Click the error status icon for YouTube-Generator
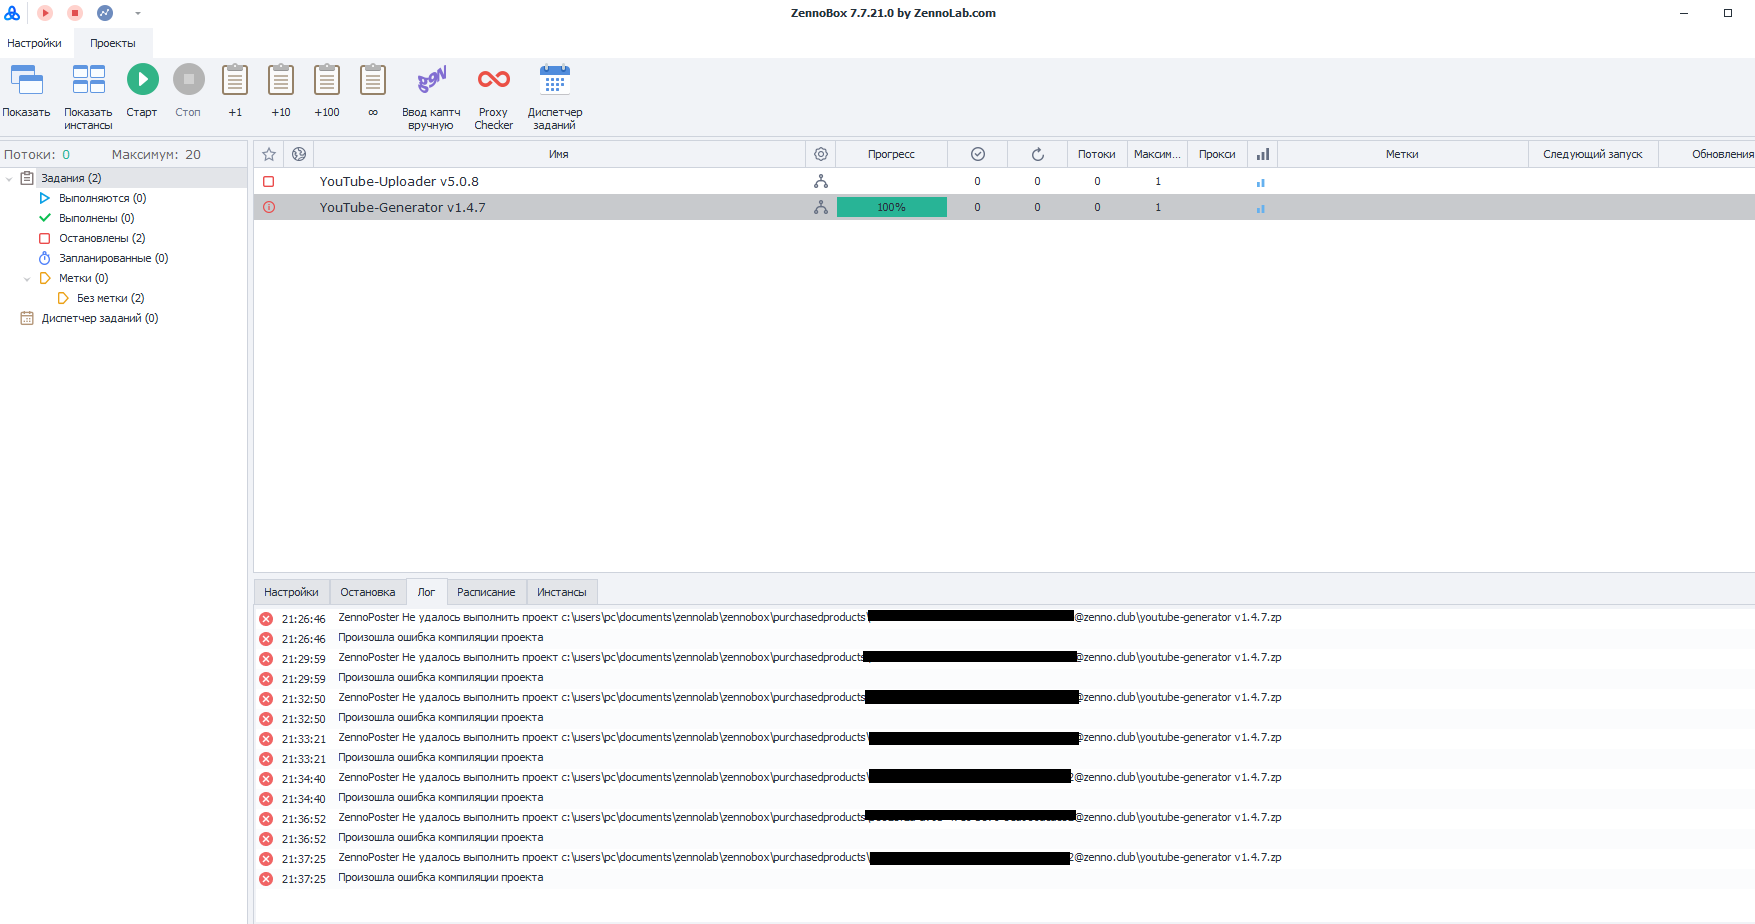 (269, 207)
